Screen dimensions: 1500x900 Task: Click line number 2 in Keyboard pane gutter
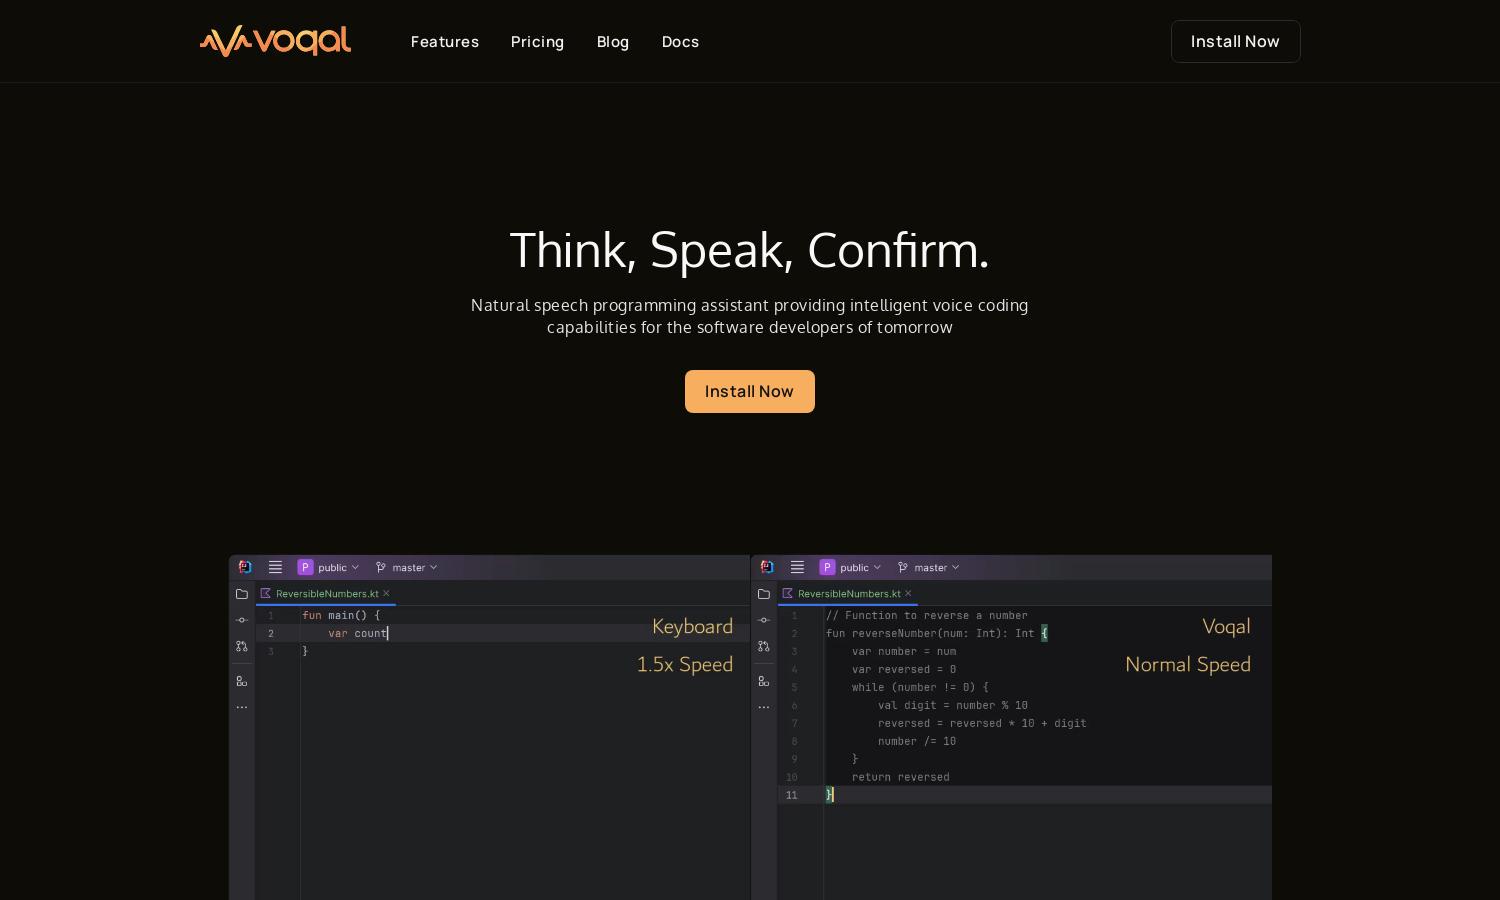pos(270,633)
